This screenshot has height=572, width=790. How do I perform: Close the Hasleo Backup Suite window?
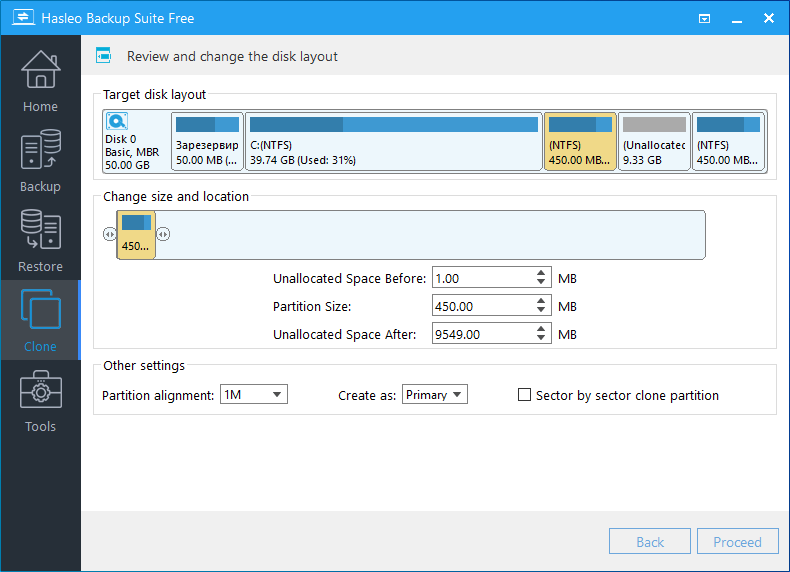click(x=768, y=18)
